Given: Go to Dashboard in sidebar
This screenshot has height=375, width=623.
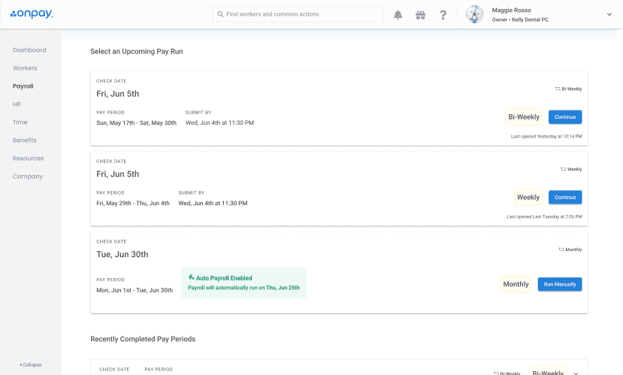Looking at the screenshot, I should coord(29,50).
